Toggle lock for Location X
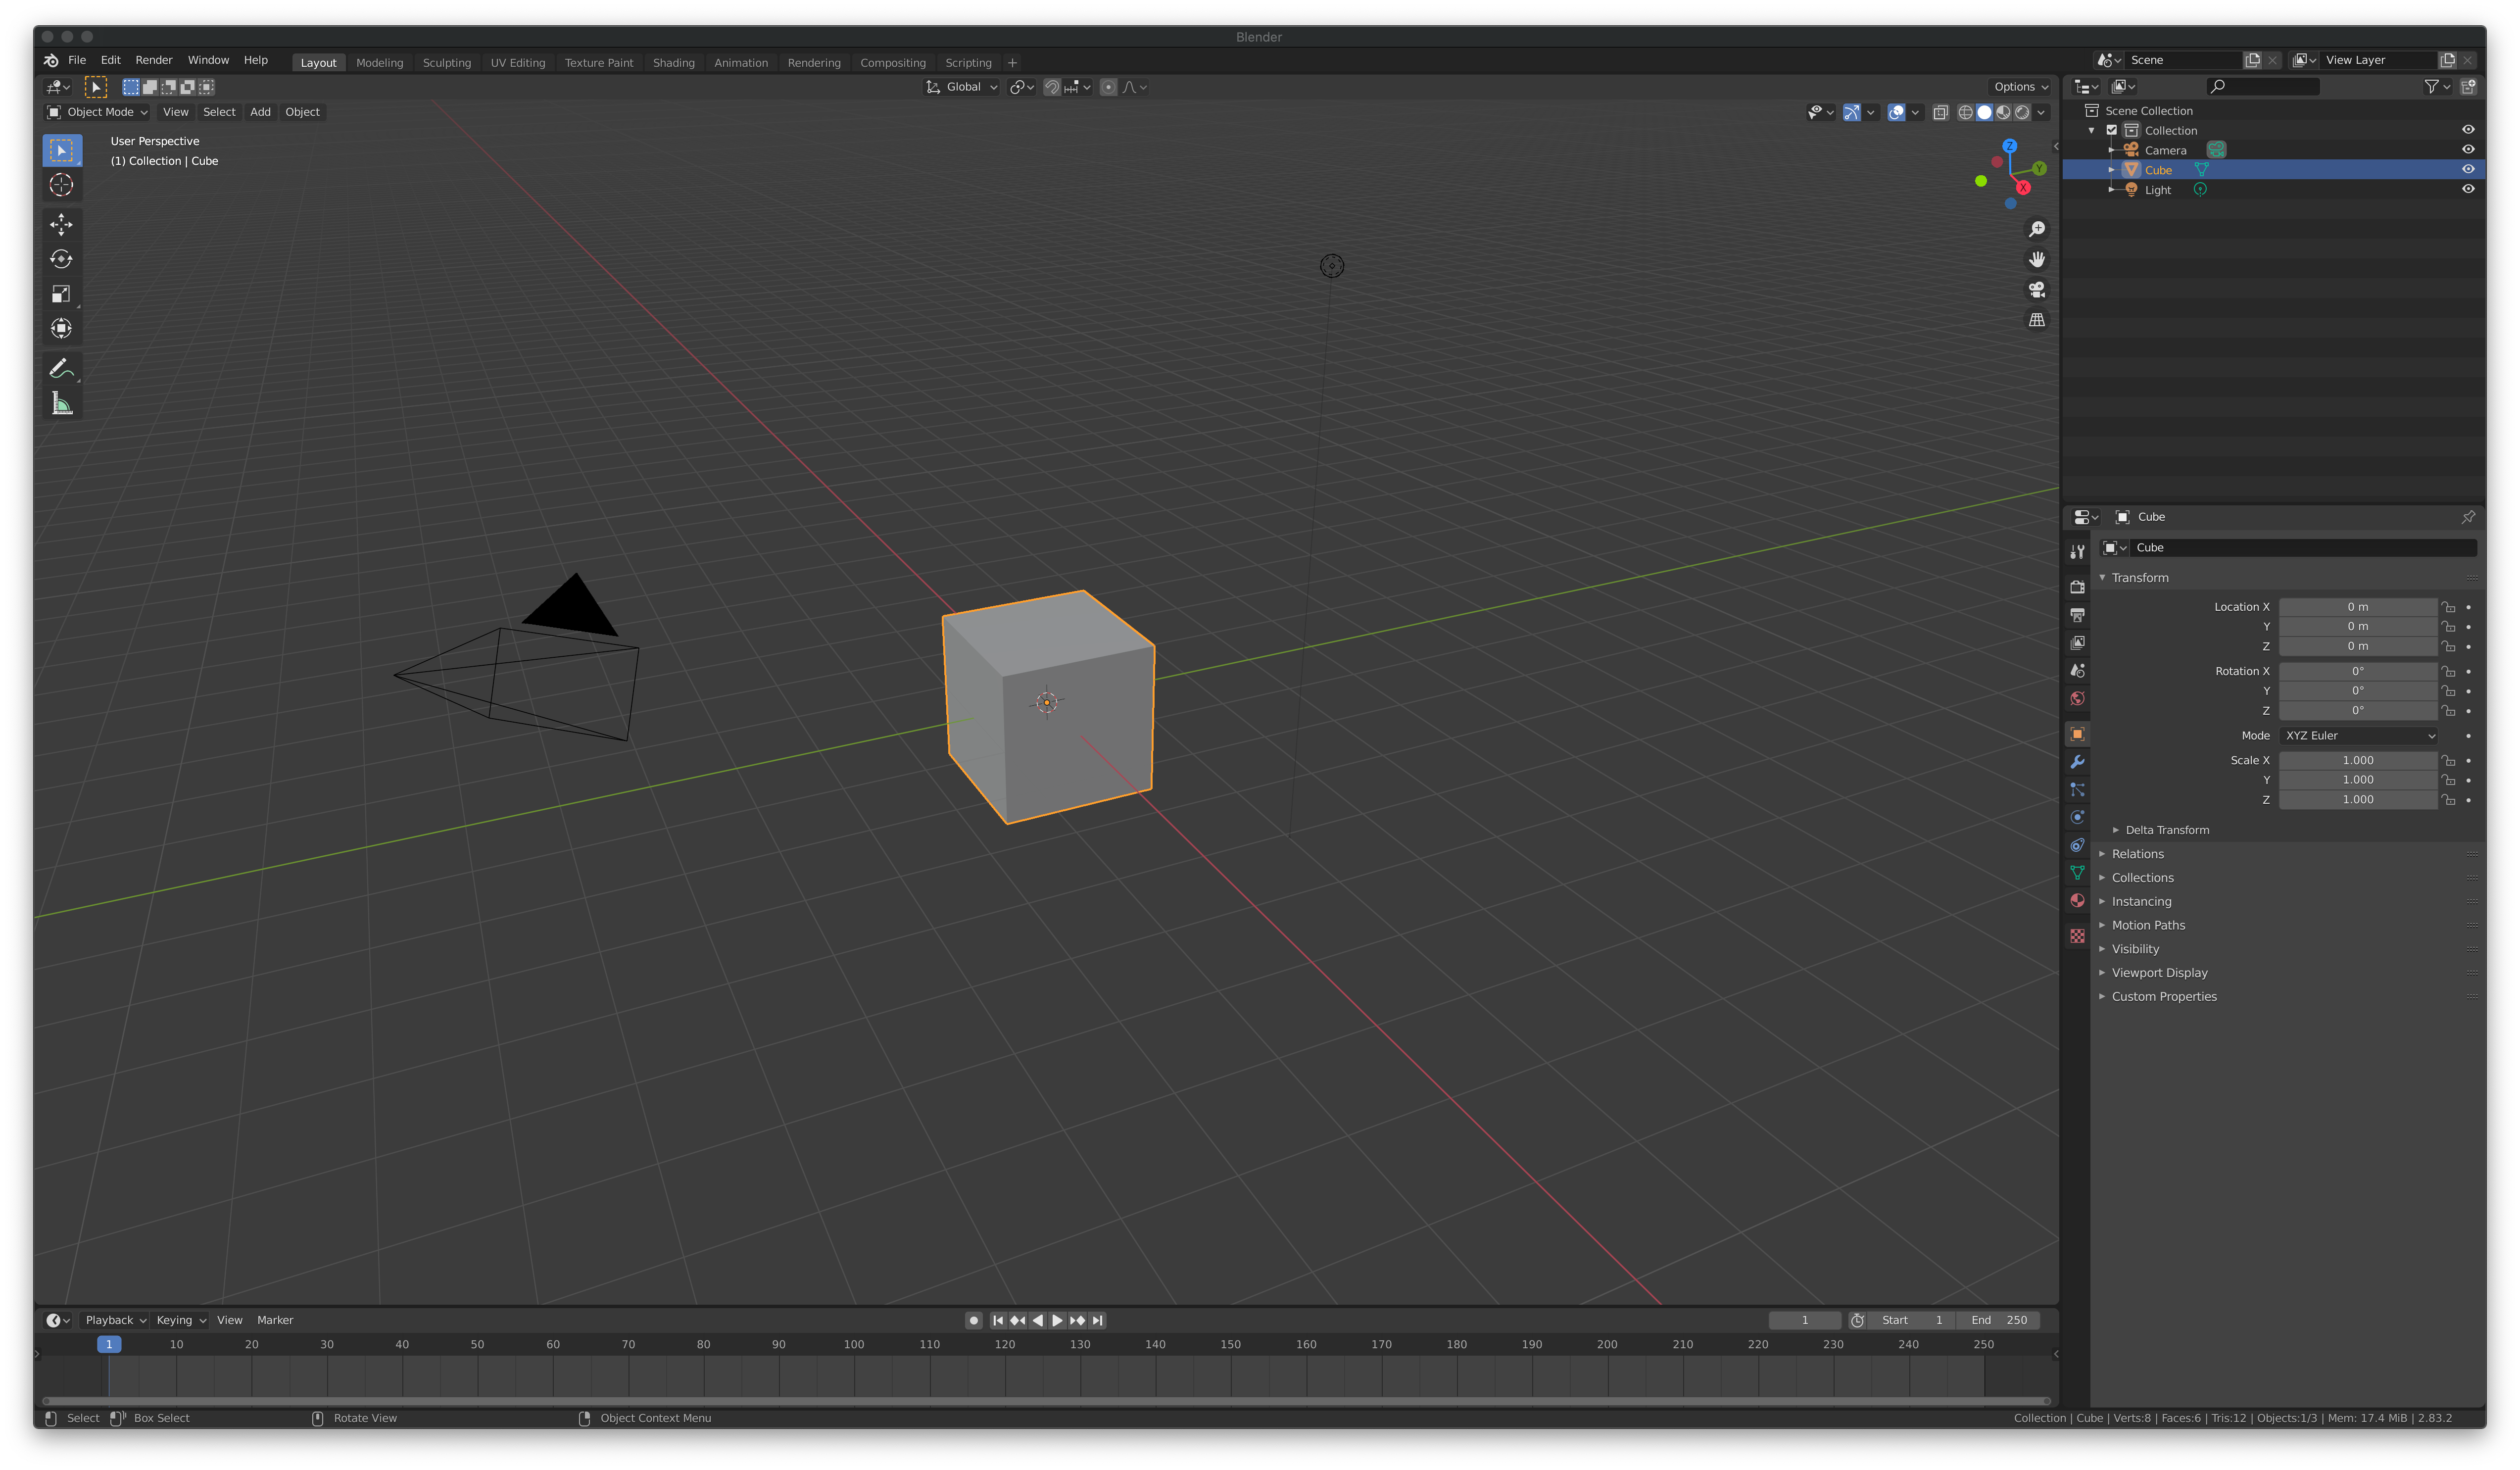The image size is (2520, 1470). 2448,607
